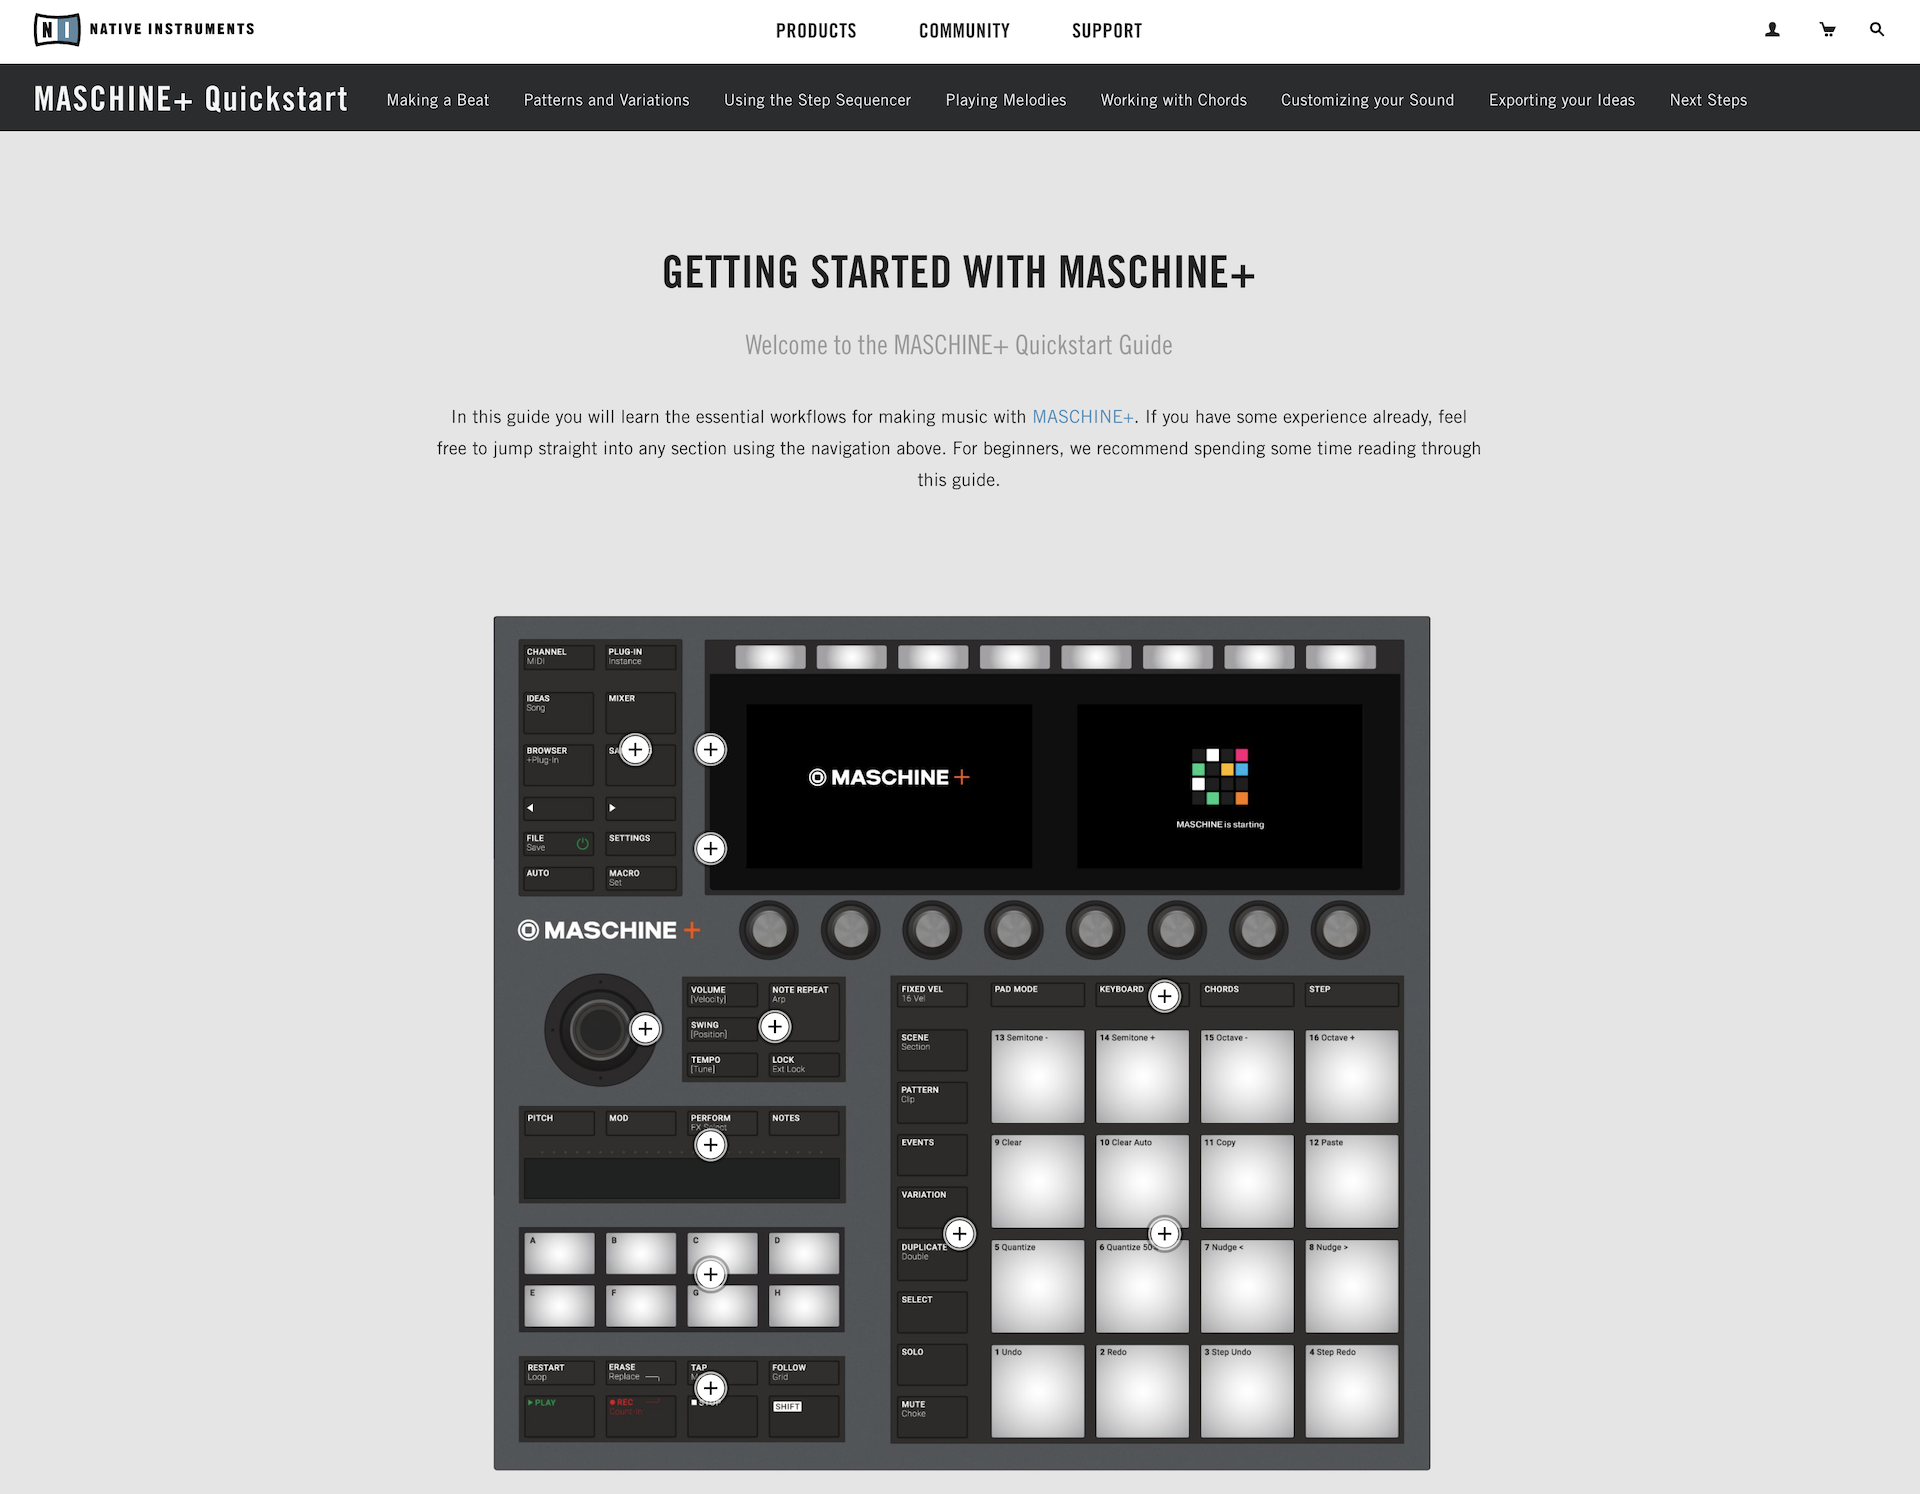Click the Welcome to the MASCHINE+ Quickstart Guide subtitle

959,345
